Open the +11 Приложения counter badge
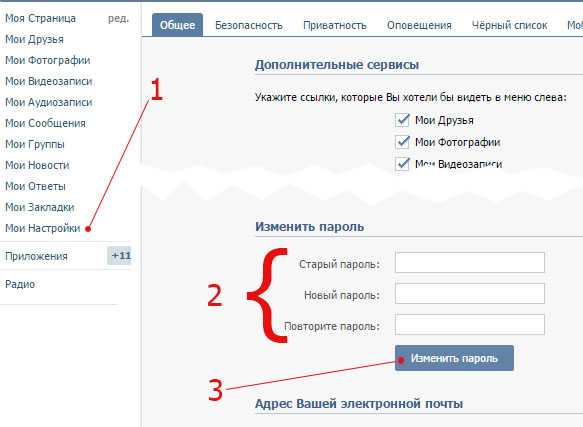 point(119,256)
